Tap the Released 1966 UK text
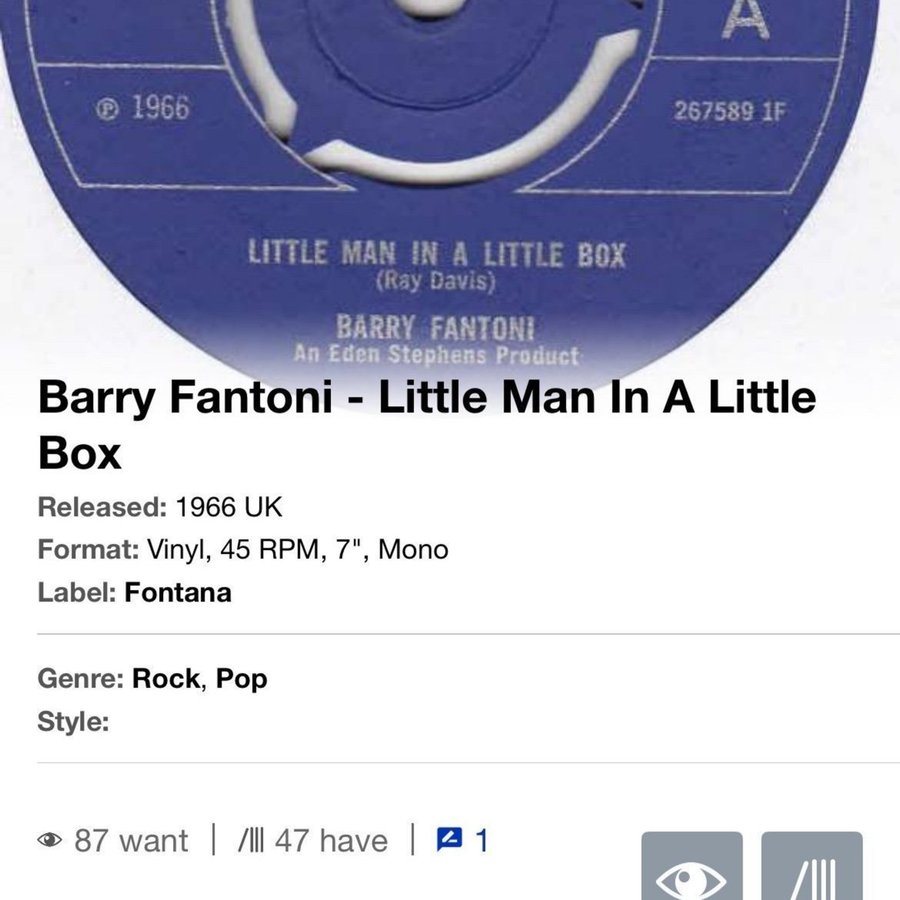Screen dimensions: 900x900 [x=160, y=507]
